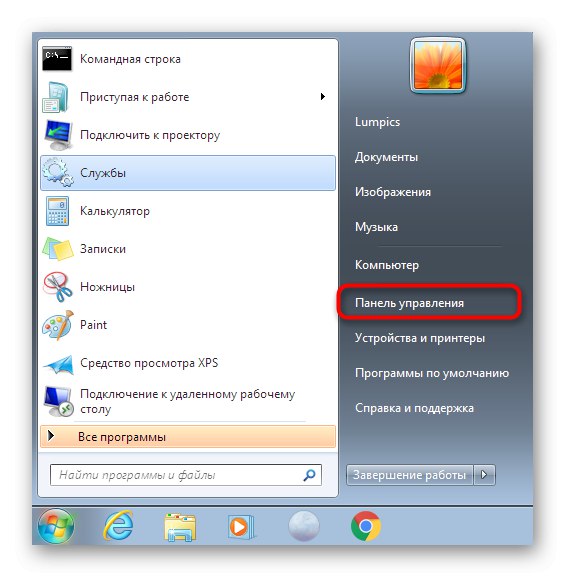Expand Все программы list
The height and width of the screenshot is (577, 565).
(188, 436)
